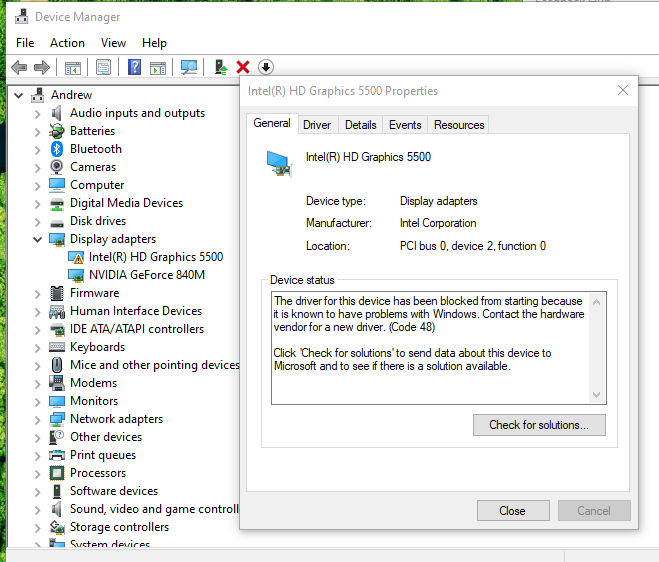Switch to the Driver tab
Screen dimensions: 659x562
(317, 125)
